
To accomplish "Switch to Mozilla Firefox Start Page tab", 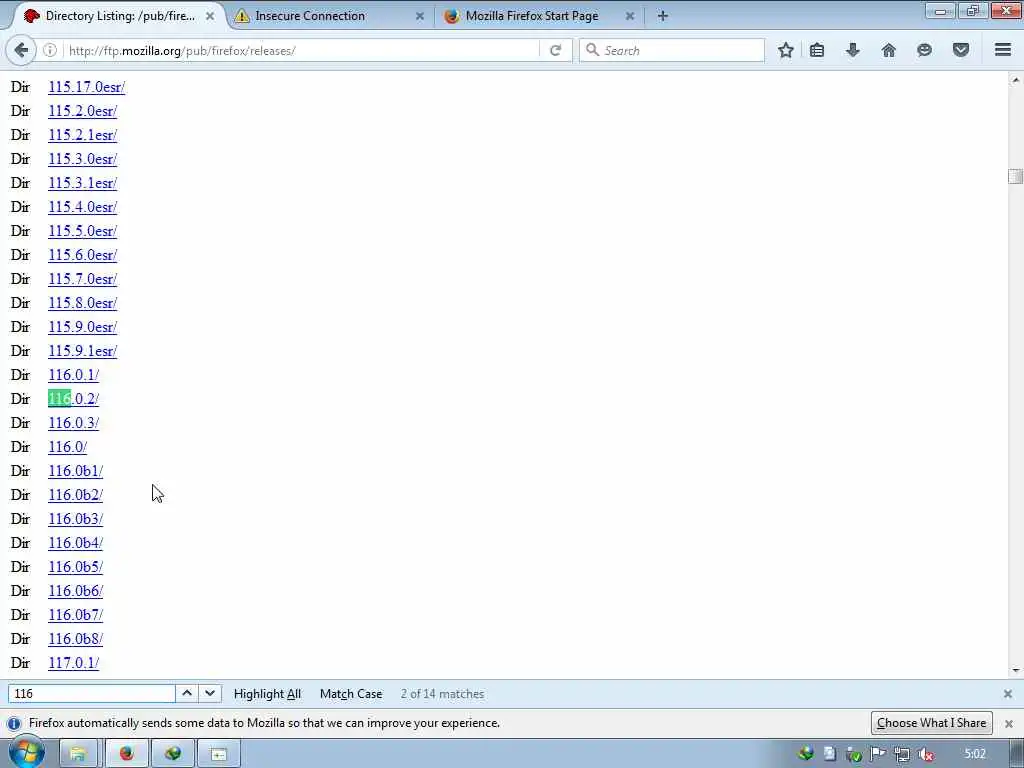I will click(x=539, y=16).
